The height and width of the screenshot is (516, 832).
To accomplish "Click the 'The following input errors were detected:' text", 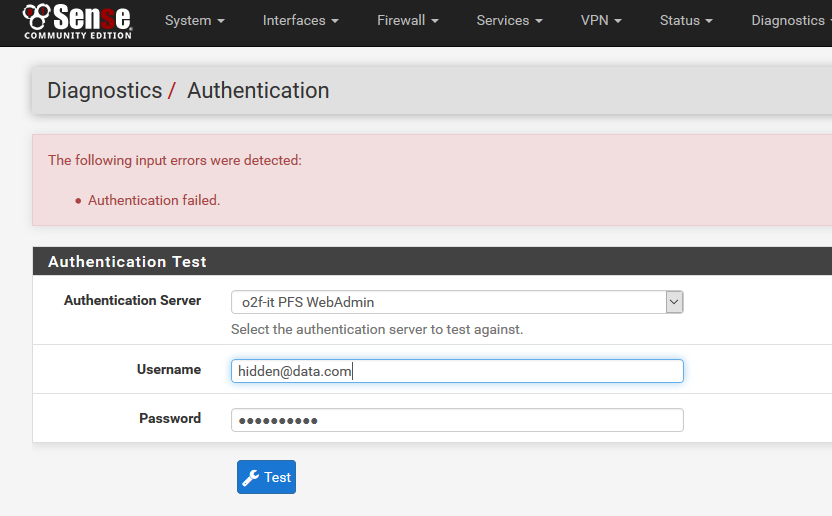I will [x=175, y=160].
